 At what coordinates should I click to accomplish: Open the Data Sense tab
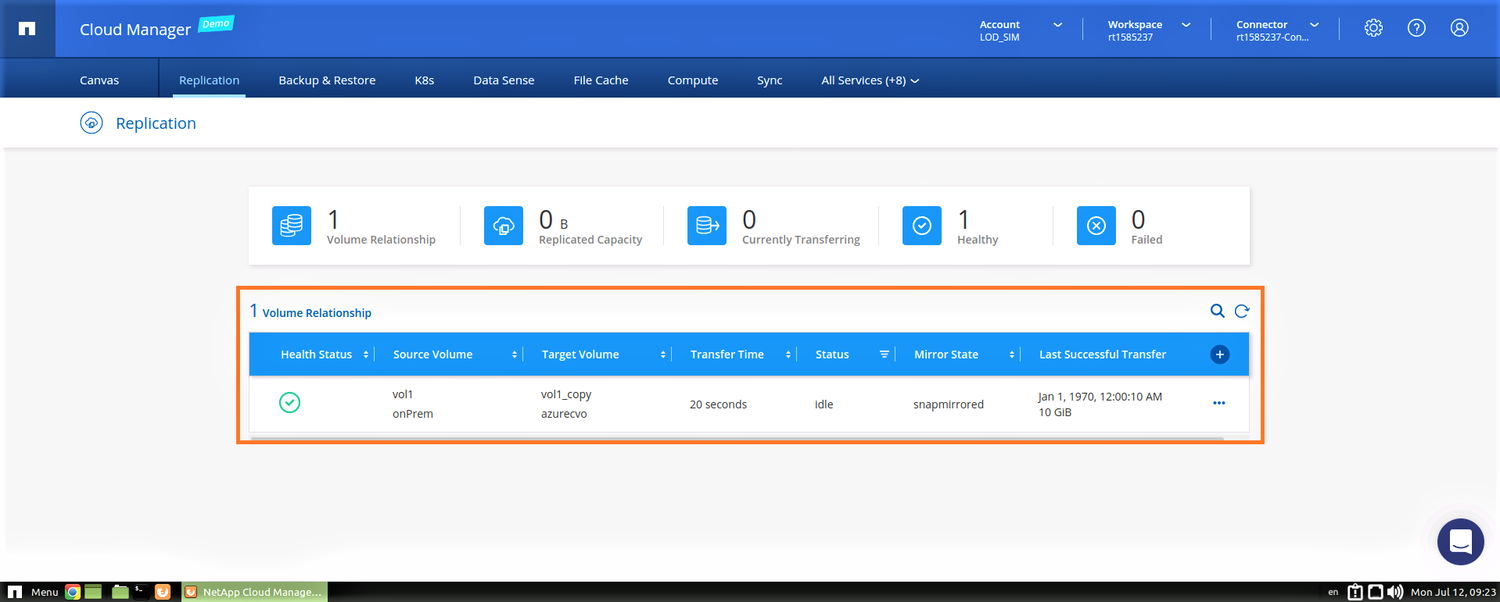pyautogui.click(x=504, y=80)
